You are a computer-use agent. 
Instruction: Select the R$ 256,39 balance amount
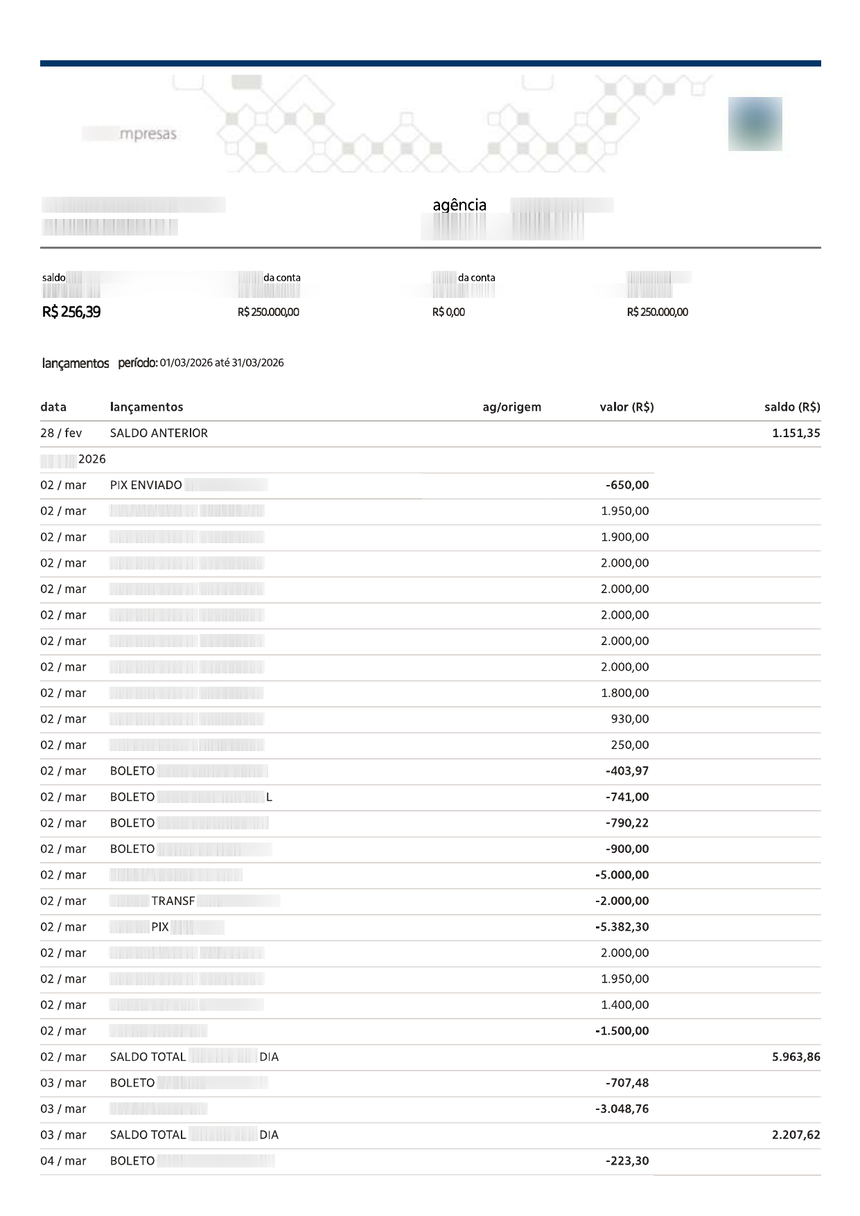coord(71,312)
